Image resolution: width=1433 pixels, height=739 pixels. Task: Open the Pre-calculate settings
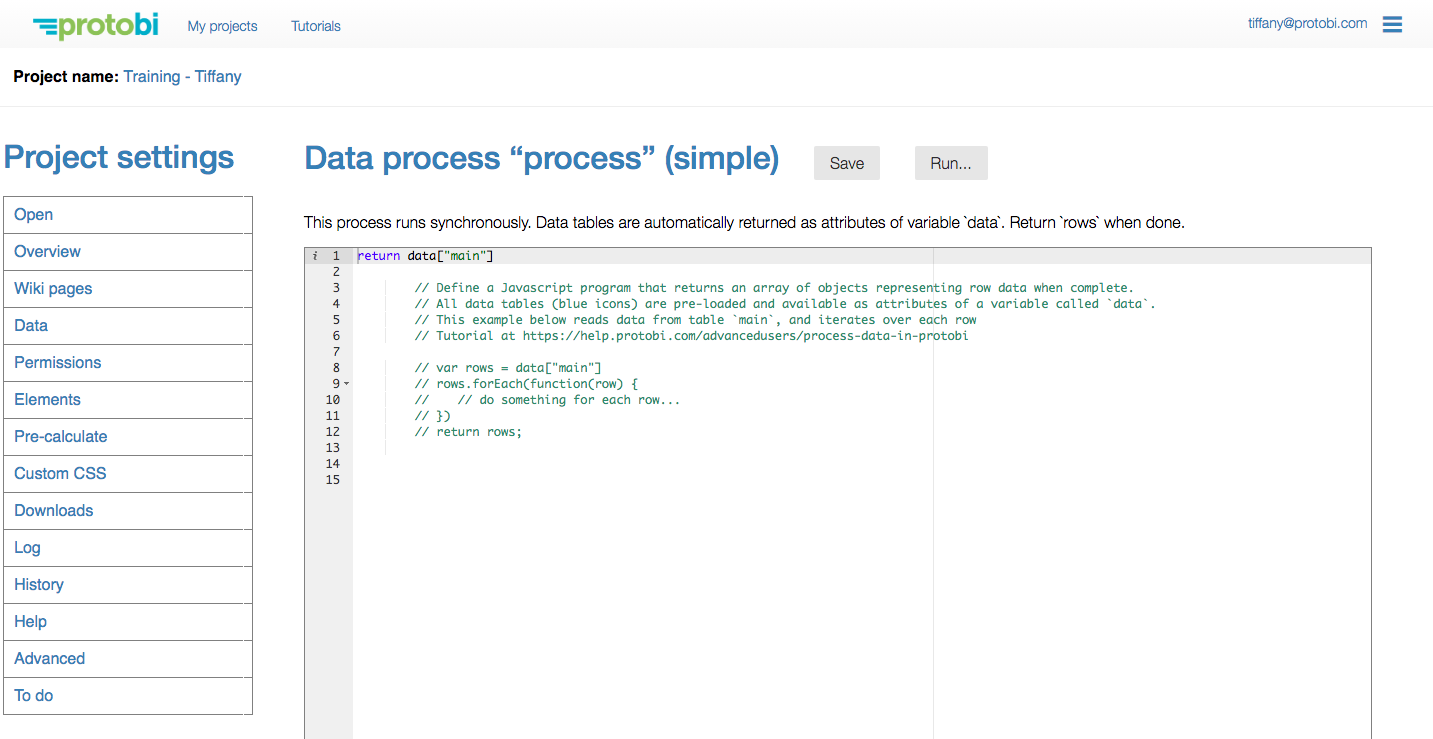[x=61, y=436]
